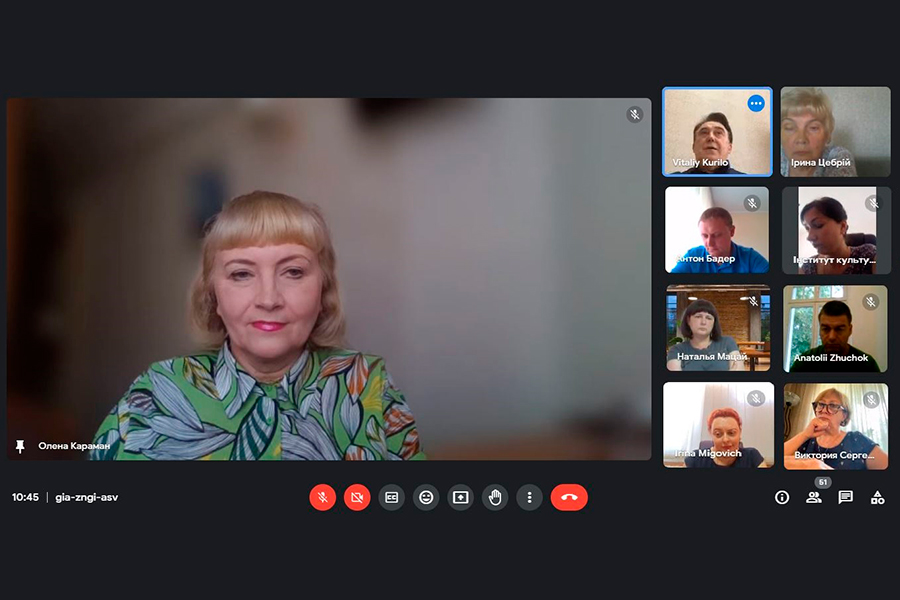Click muted mic icon on Виктория Серге... tile
The width and height of the screenshot is (900, 600).
click(871, 400)
